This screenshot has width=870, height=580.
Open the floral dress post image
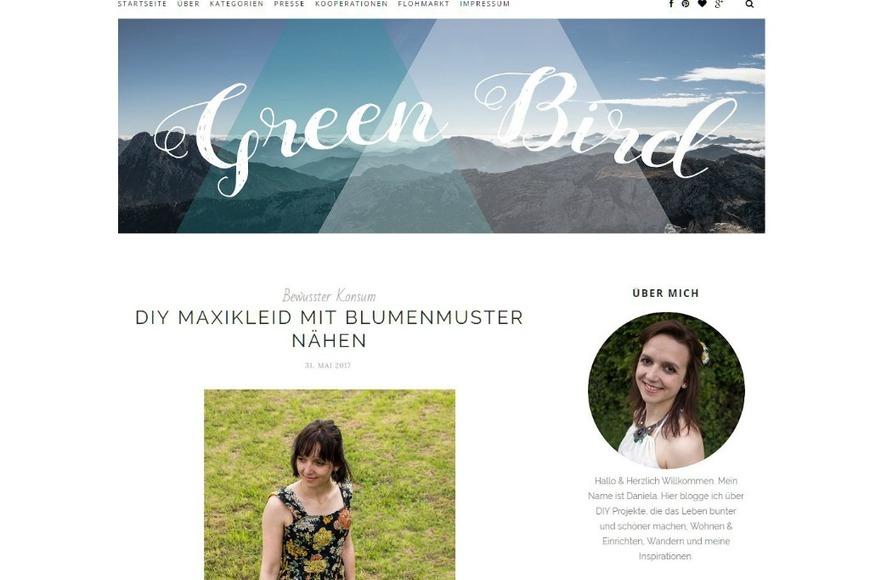pos(330,485)
